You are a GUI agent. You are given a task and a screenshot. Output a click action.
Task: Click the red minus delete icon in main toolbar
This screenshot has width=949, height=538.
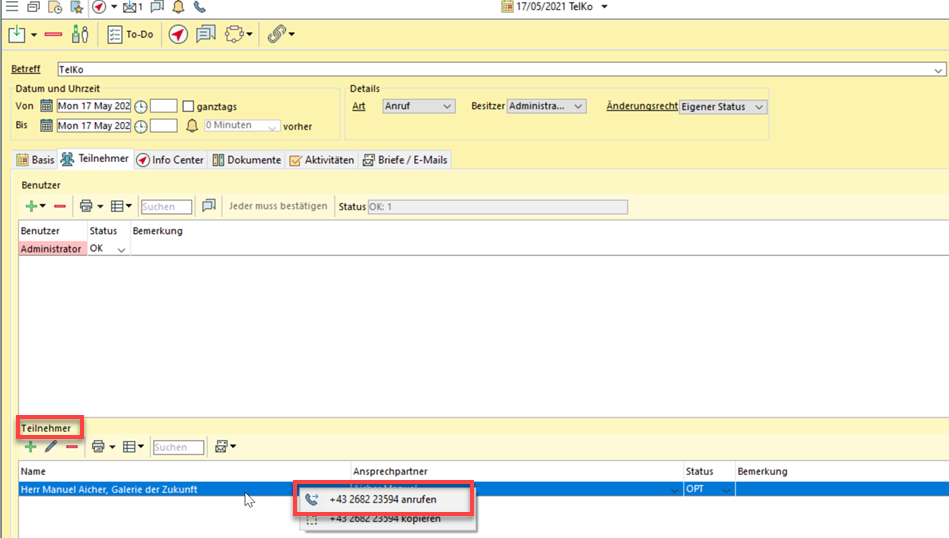(x=53, y=34)
